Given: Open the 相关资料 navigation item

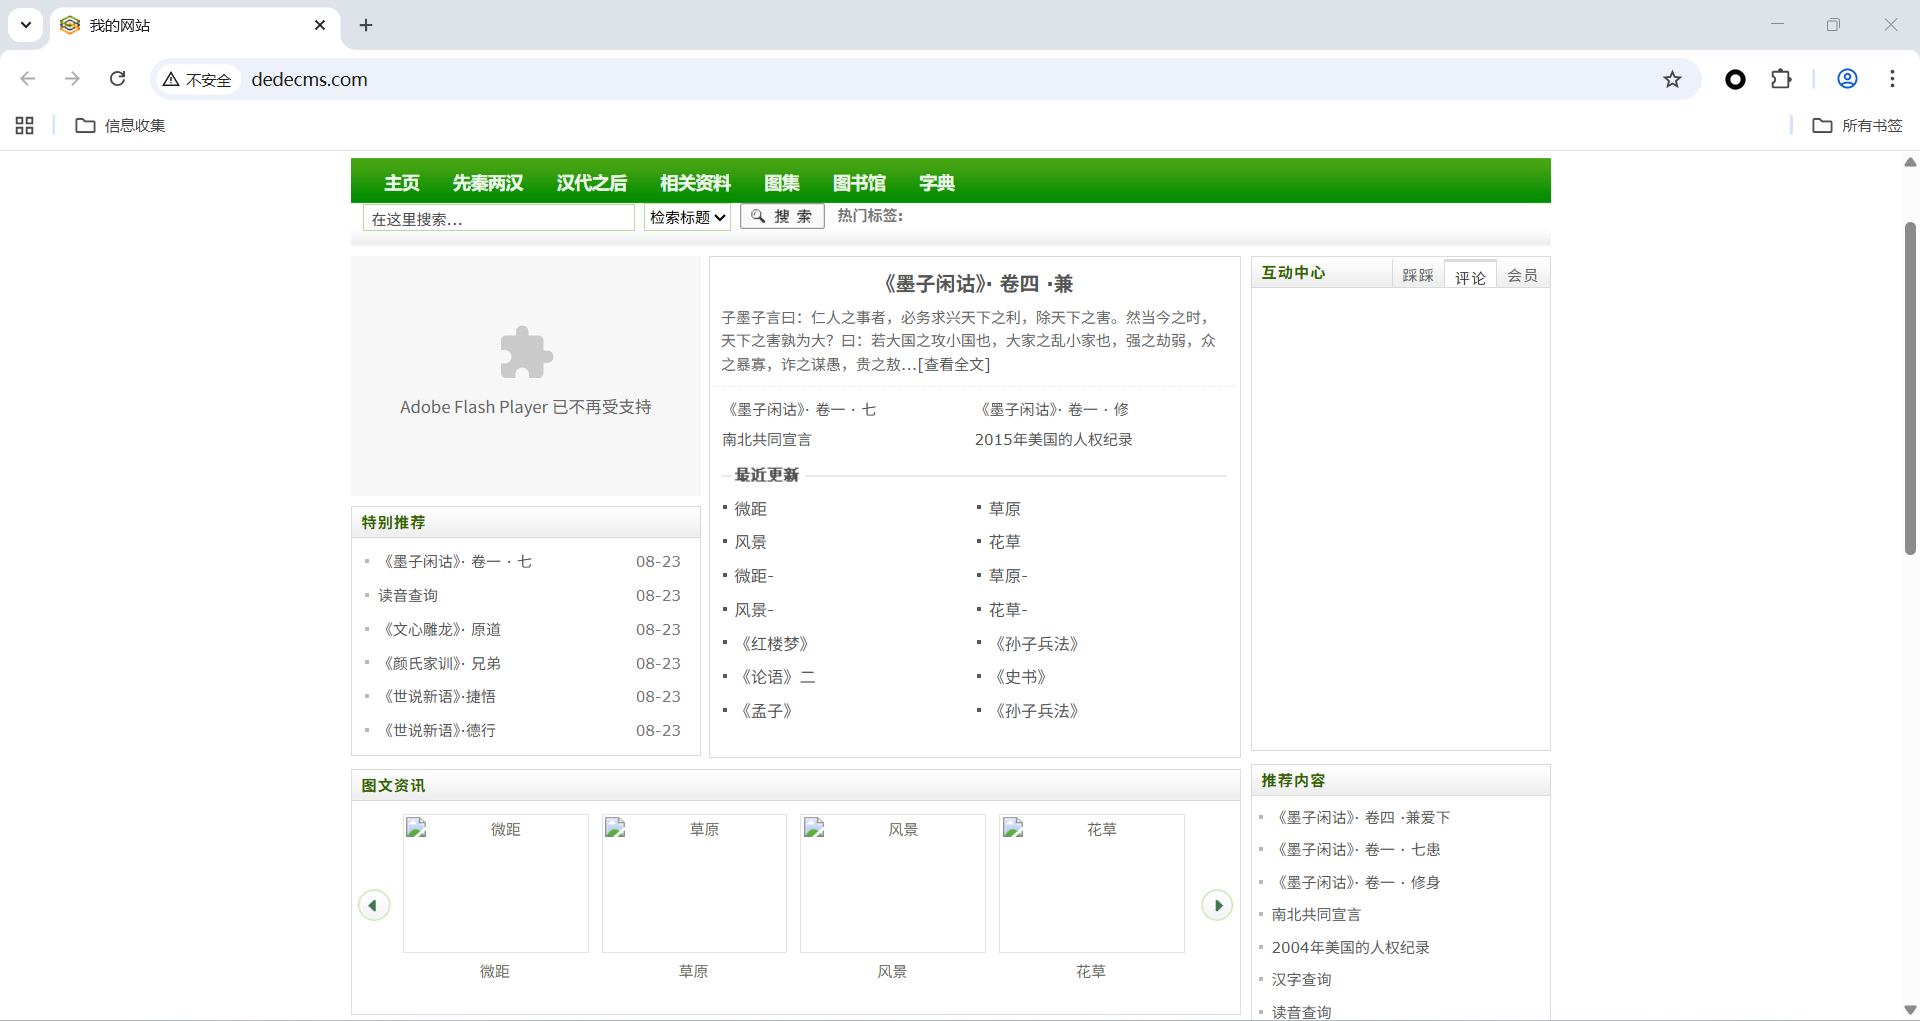Looking at the screenshot, I should (696, 183).
